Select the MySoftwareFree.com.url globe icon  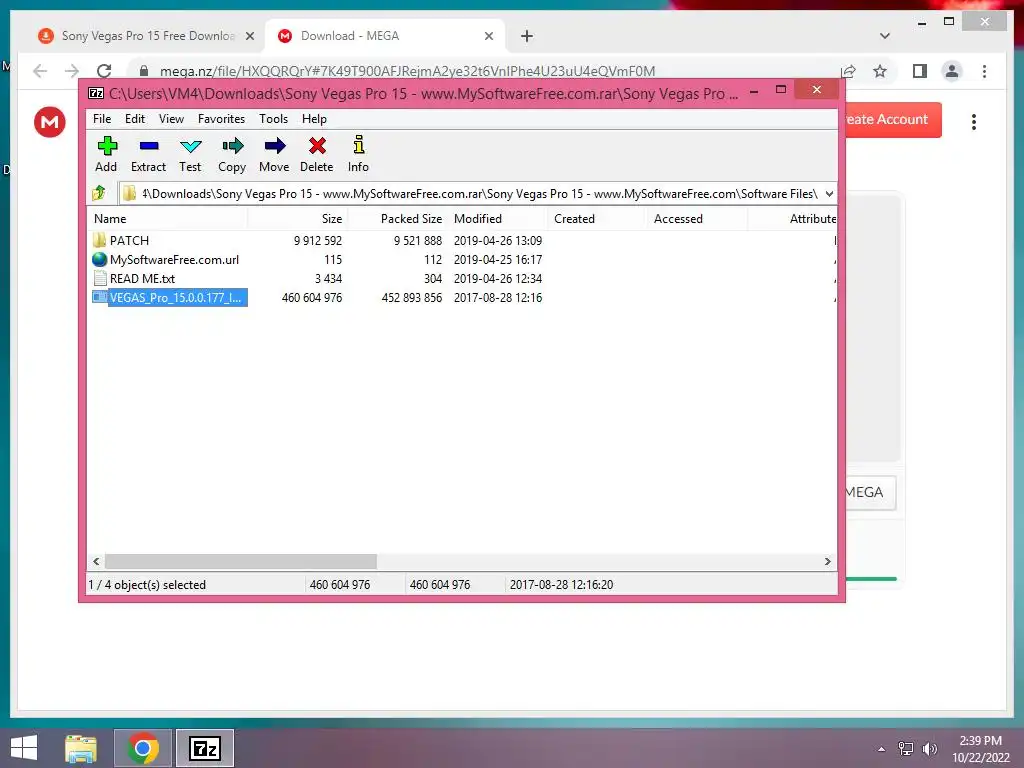coord(99,259)
